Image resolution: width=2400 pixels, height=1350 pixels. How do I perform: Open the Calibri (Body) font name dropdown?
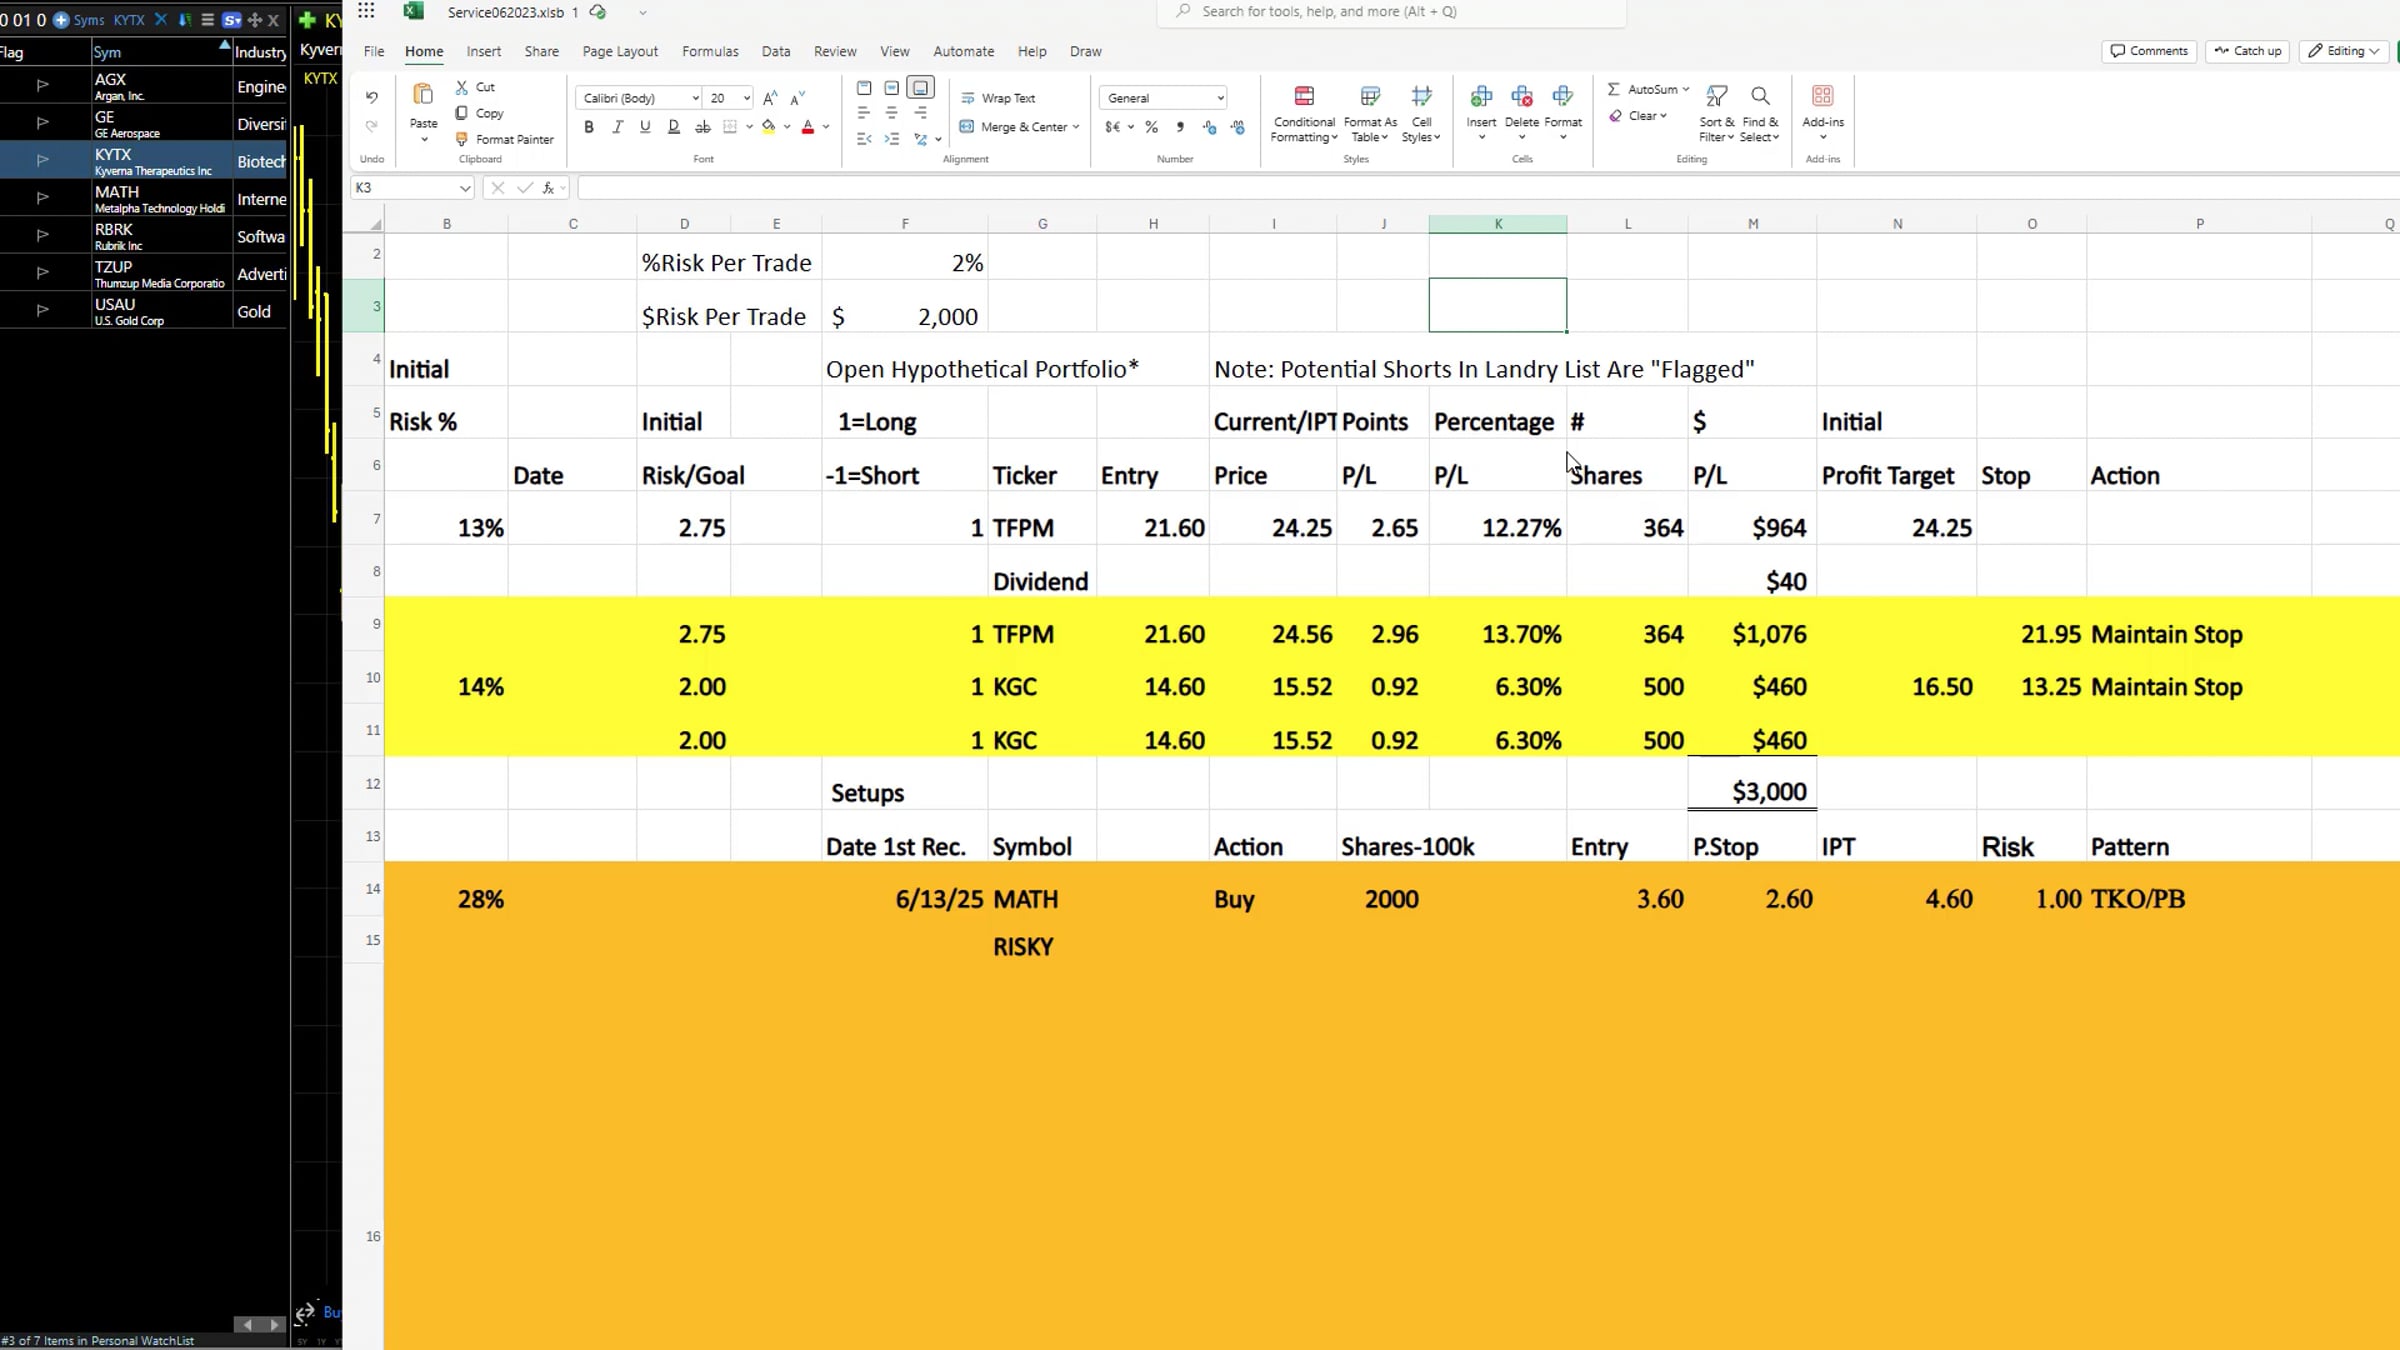click(695, 98)
